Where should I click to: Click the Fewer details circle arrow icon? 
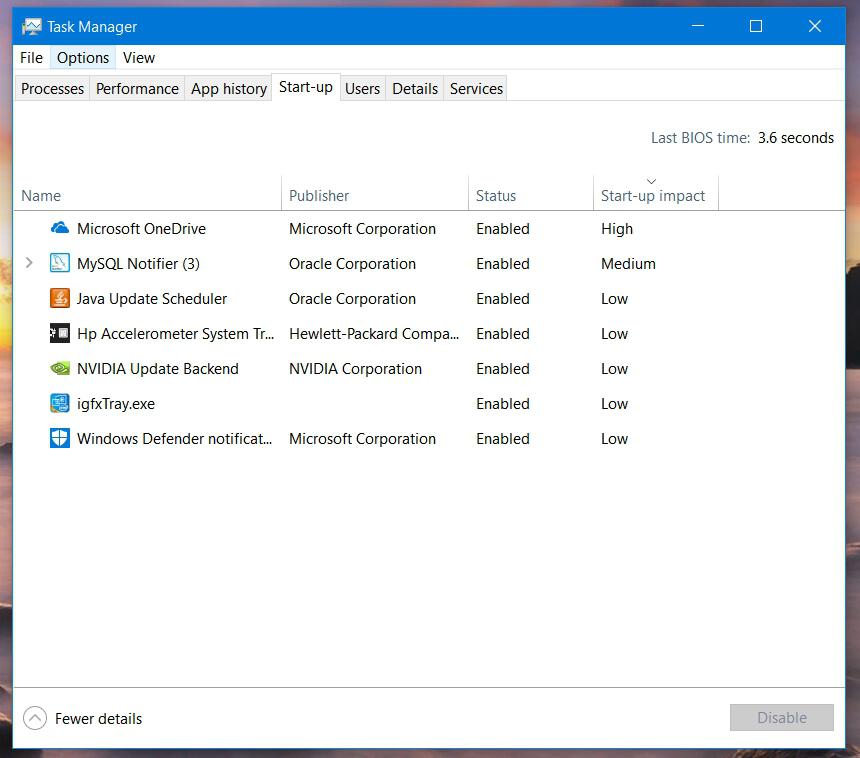tap(35, 718)
